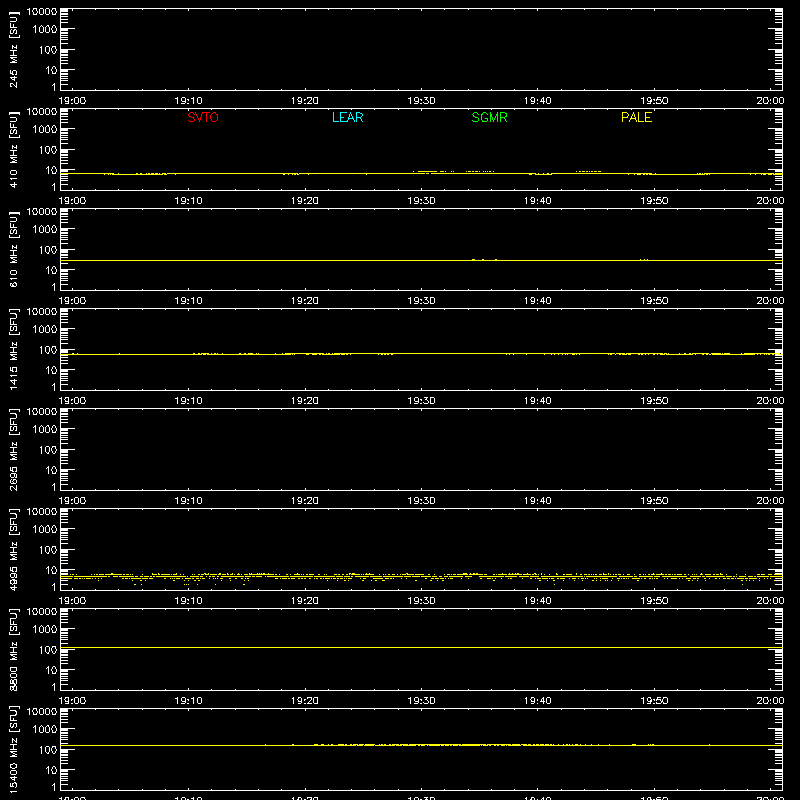The image size is (800, 800).
Task: Select the 245 MHz [SFU] axis title
Action: (x=13, y=49)
